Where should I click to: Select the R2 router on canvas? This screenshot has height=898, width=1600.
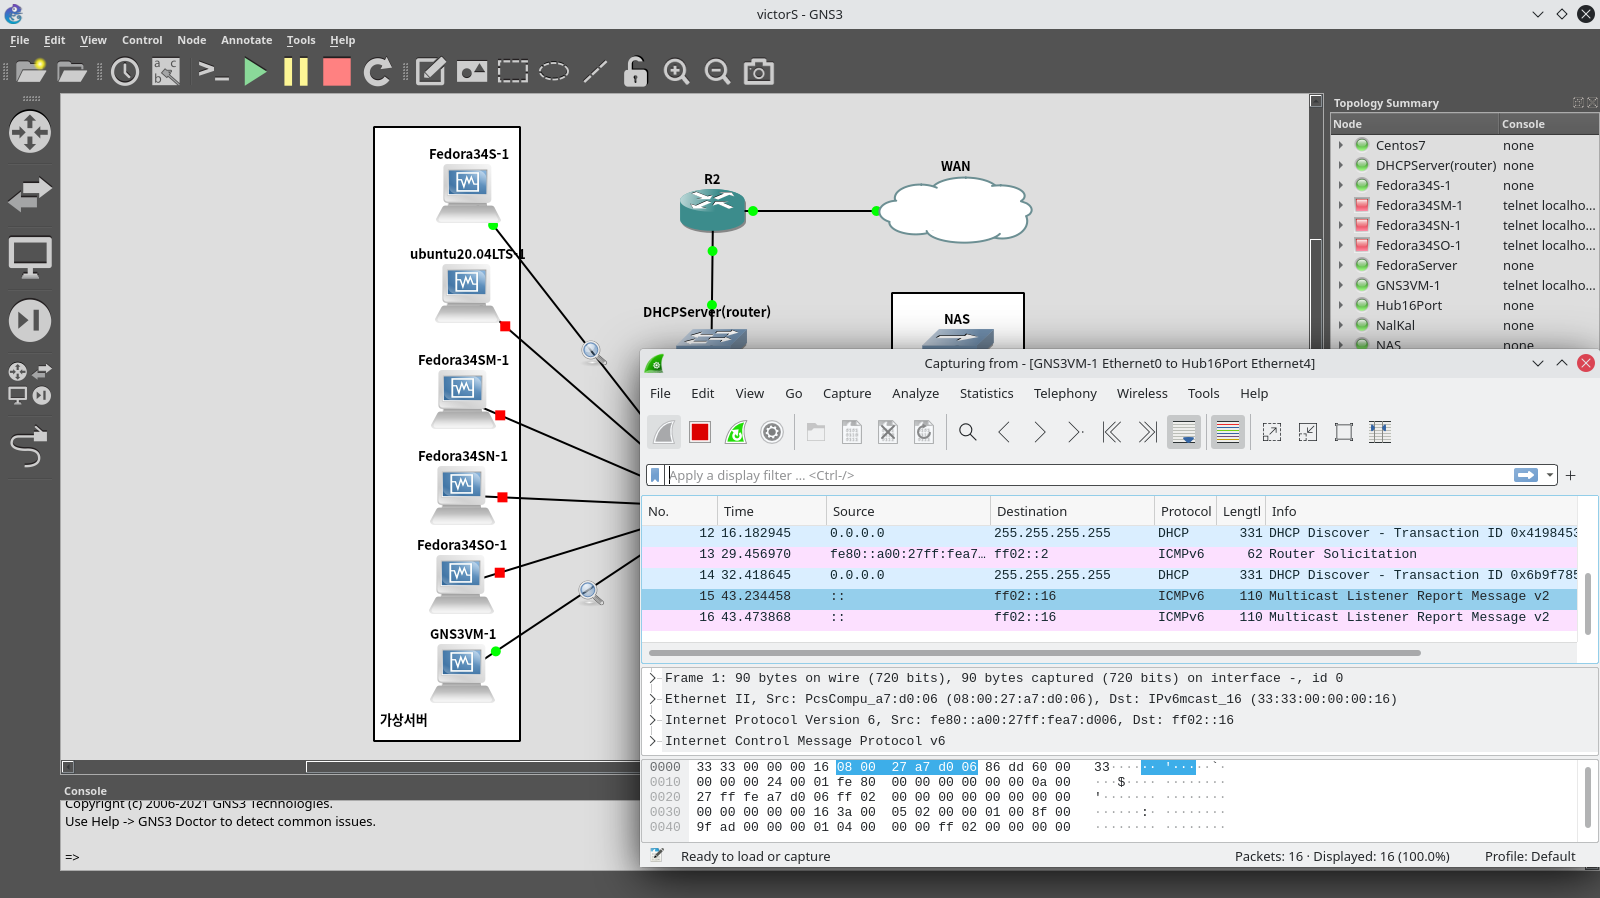point(712,210)
